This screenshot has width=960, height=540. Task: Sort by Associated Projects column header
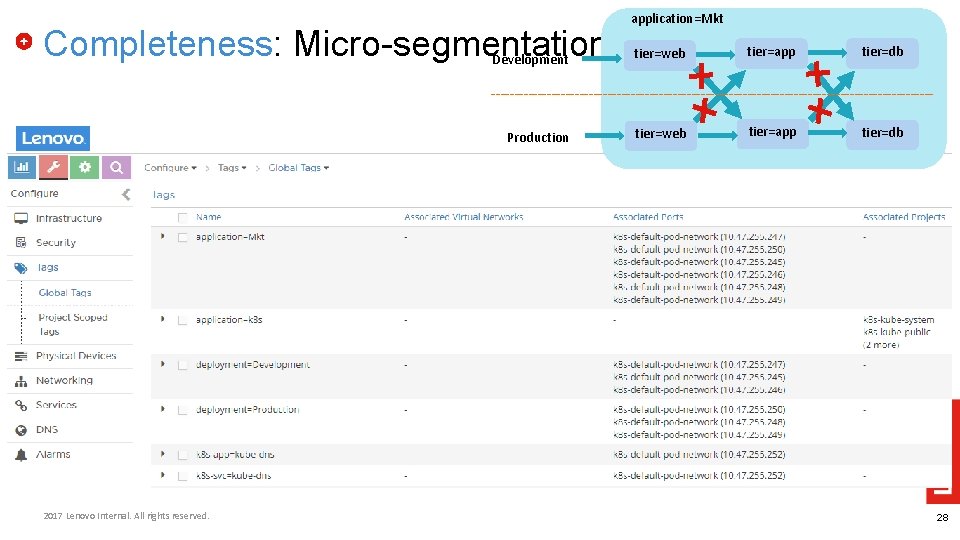tap(904, 217)
